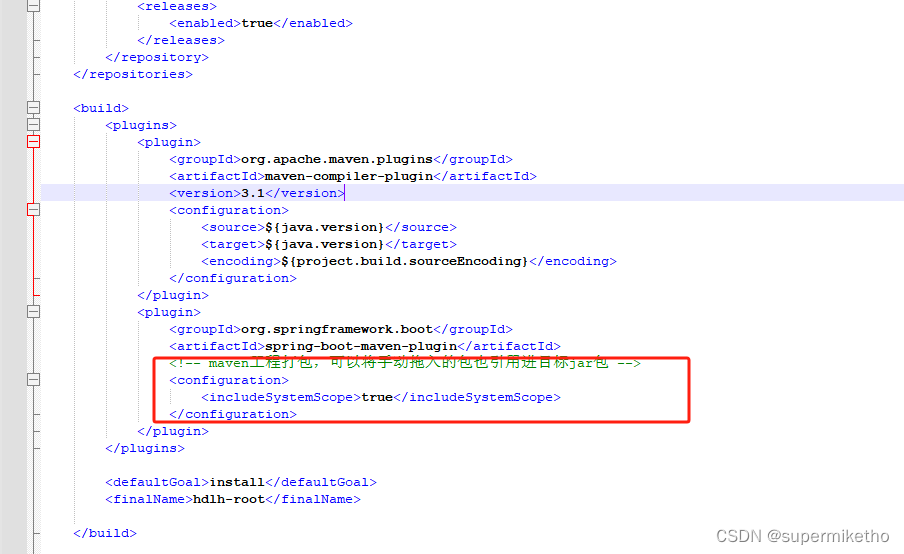The height and width of the screenshot is (554, 904).
Task: Collapse the spring-boot plugin fold marker
Action: coord(33,312)
